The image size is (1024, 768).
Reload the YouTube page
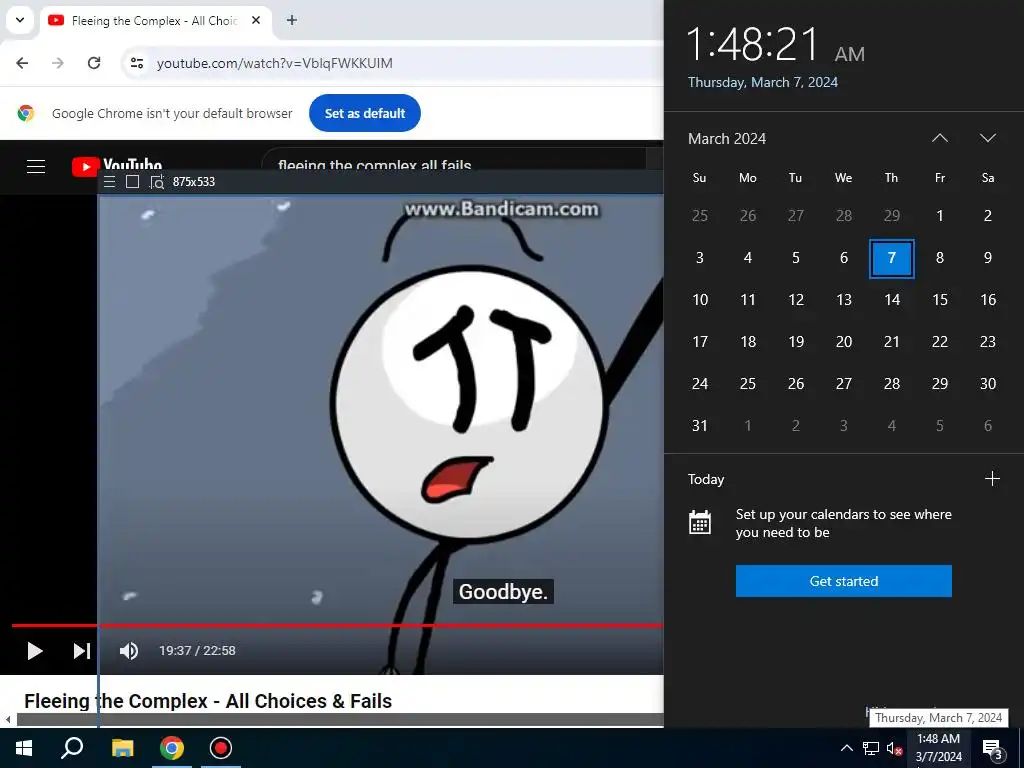tap(94, 63)
